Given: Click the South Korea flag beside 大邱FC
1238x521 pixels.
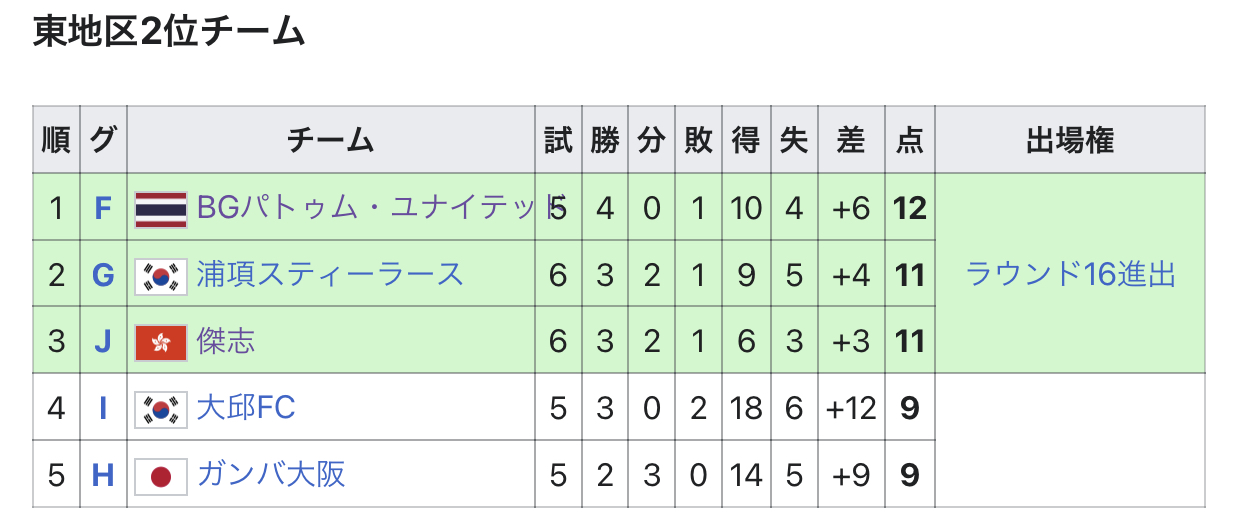Looking at the screenshot, I should pos(161,409).
